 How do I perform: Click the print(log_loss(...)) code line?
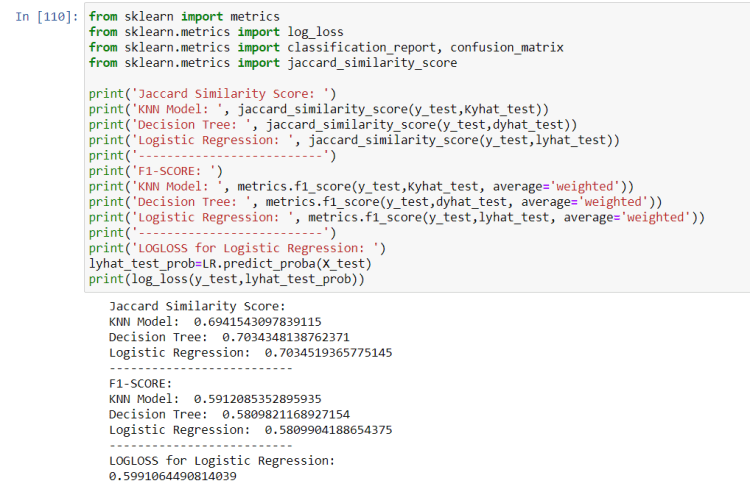(x=227, y=279)
